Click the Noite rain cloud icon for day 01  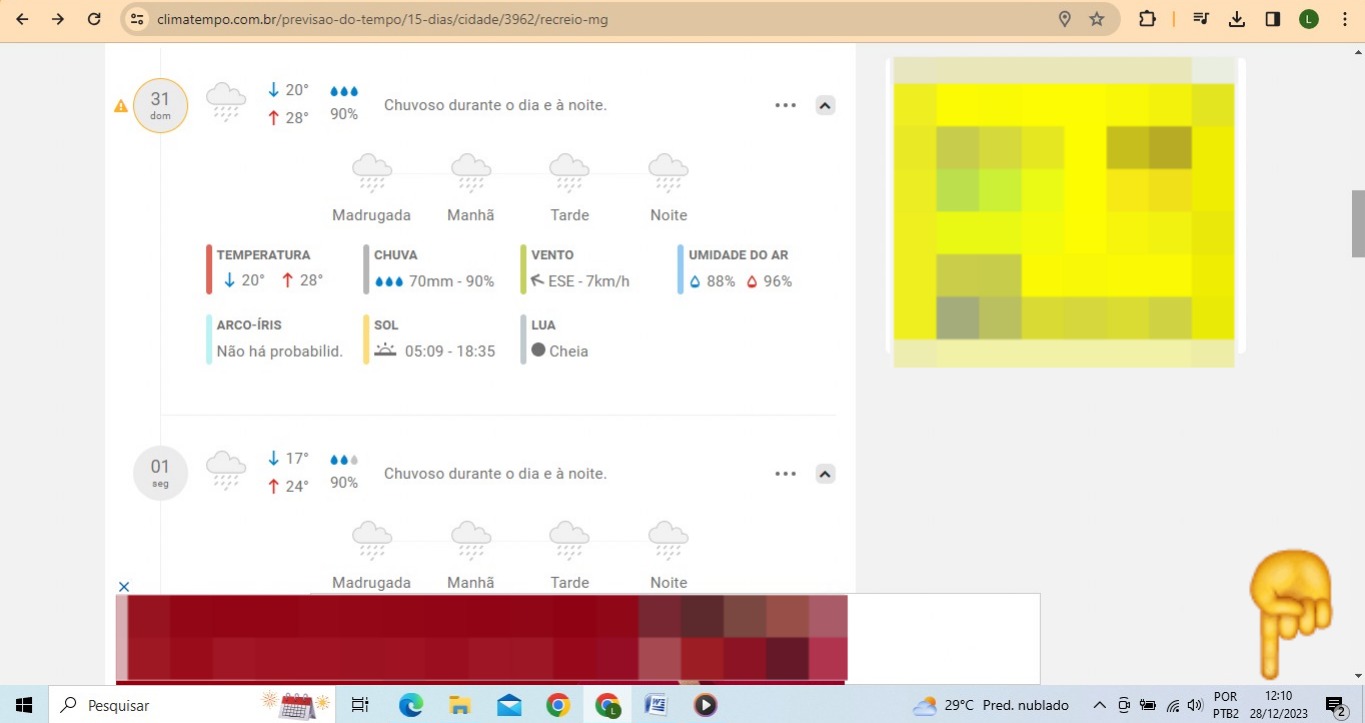668,541
